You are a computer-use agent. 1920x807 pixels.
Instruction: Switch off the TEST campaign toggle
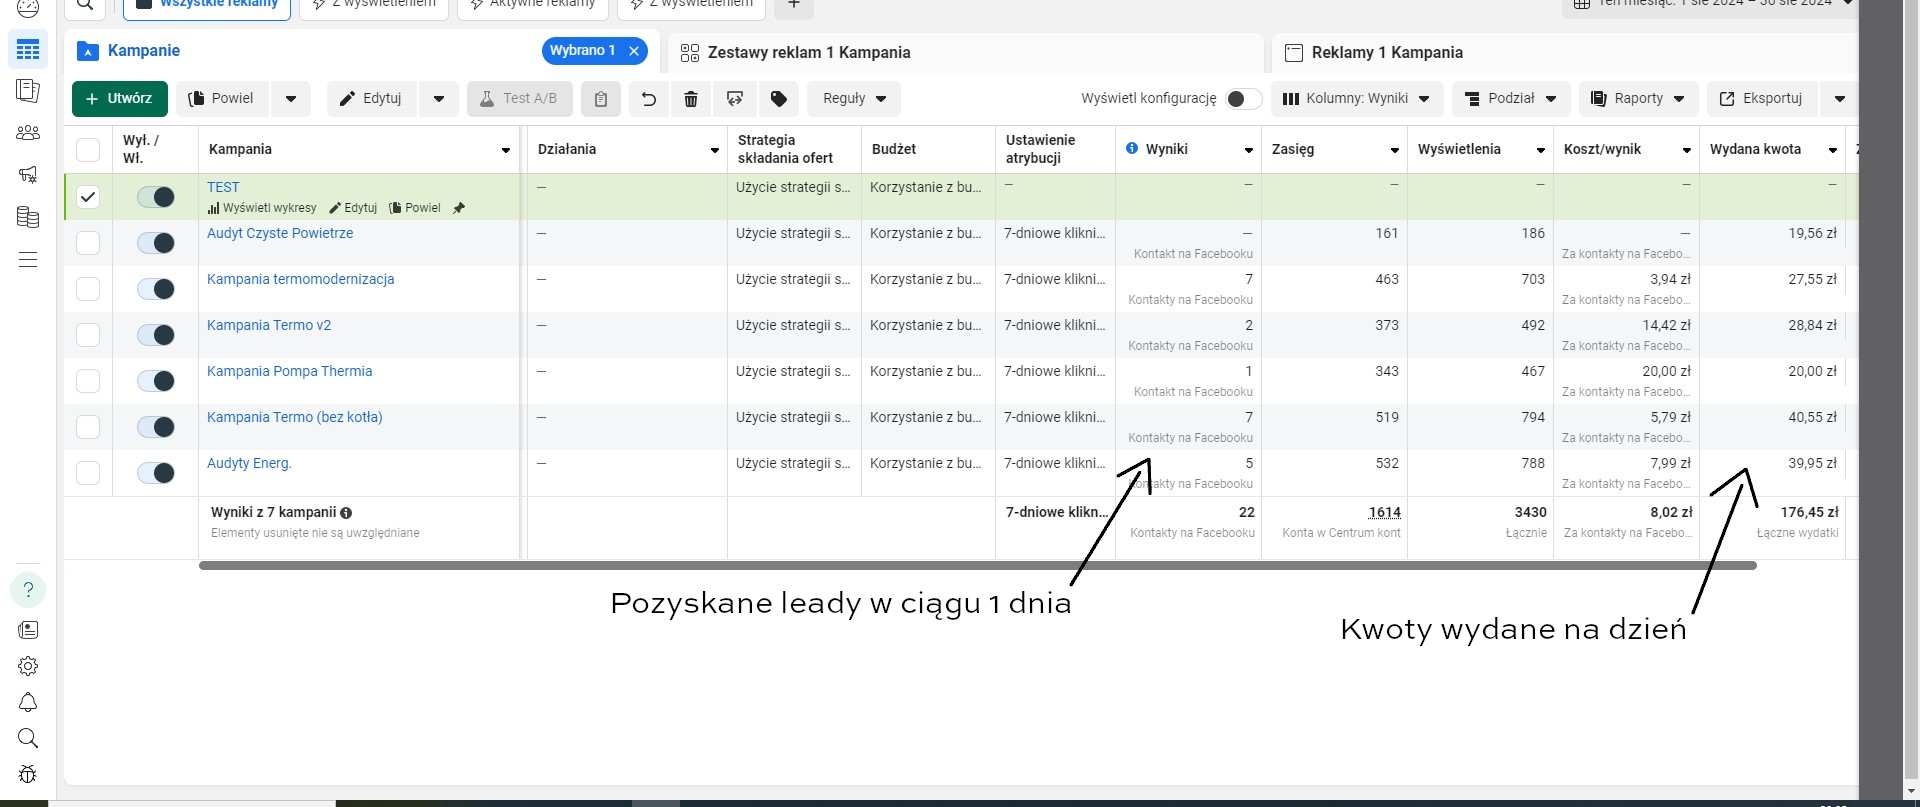tap(156, 197)
